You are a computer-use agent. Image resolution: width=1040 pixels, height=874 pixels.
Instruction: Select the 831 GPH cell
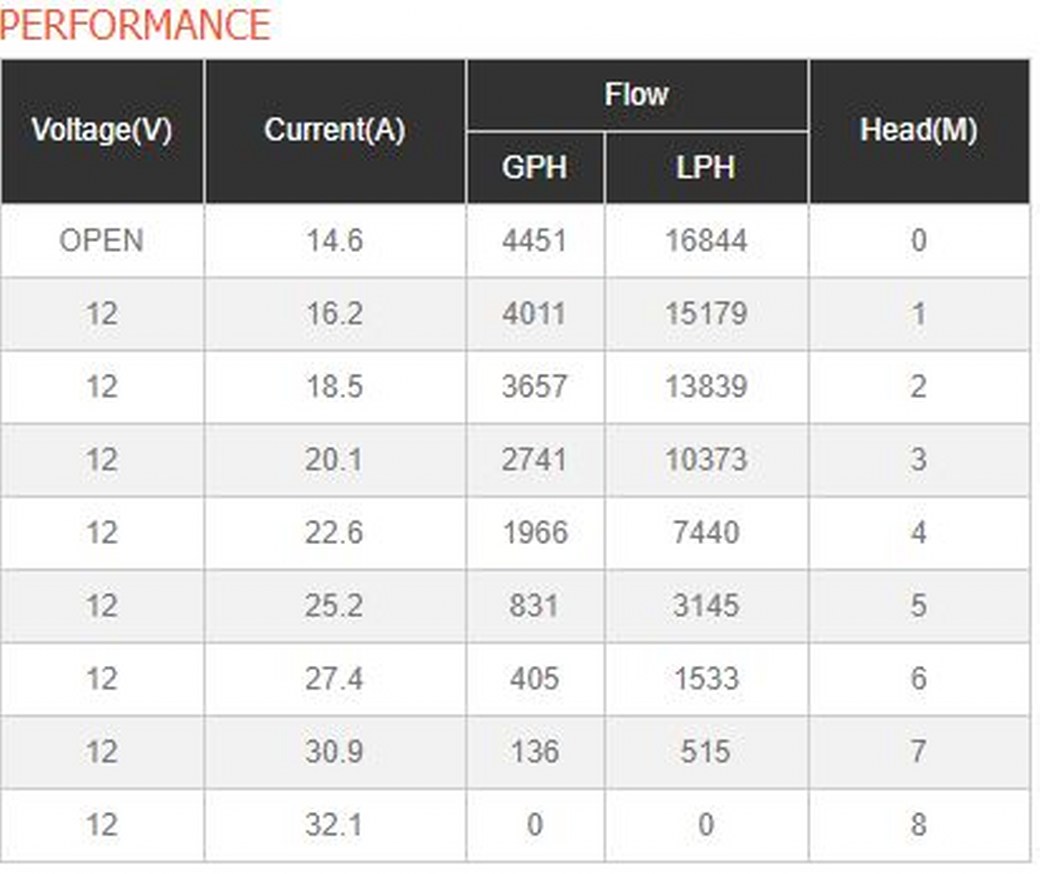pos(534,606)
